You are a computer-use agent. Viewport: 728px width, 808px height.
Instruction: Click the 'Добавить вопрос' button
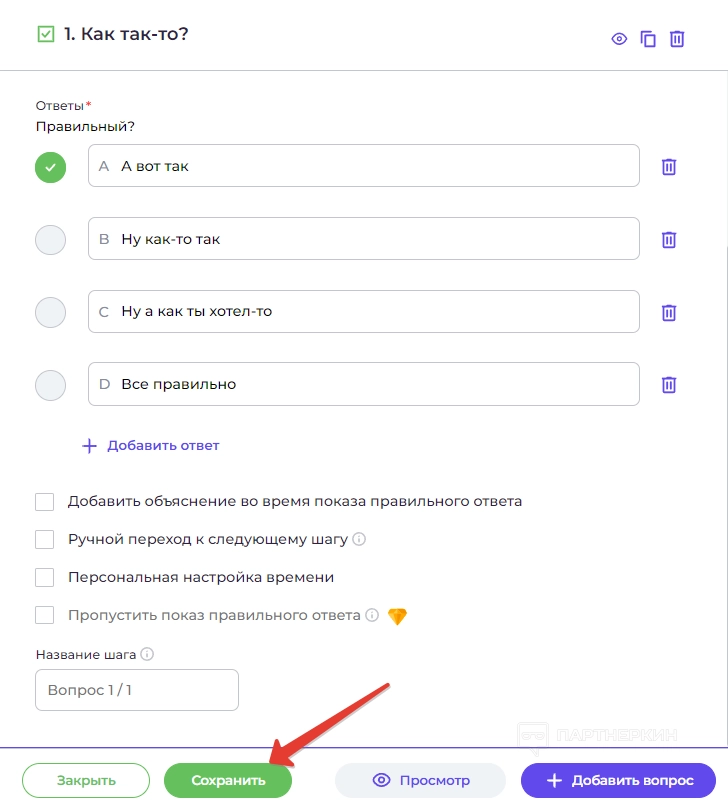(x=618, y=781)
